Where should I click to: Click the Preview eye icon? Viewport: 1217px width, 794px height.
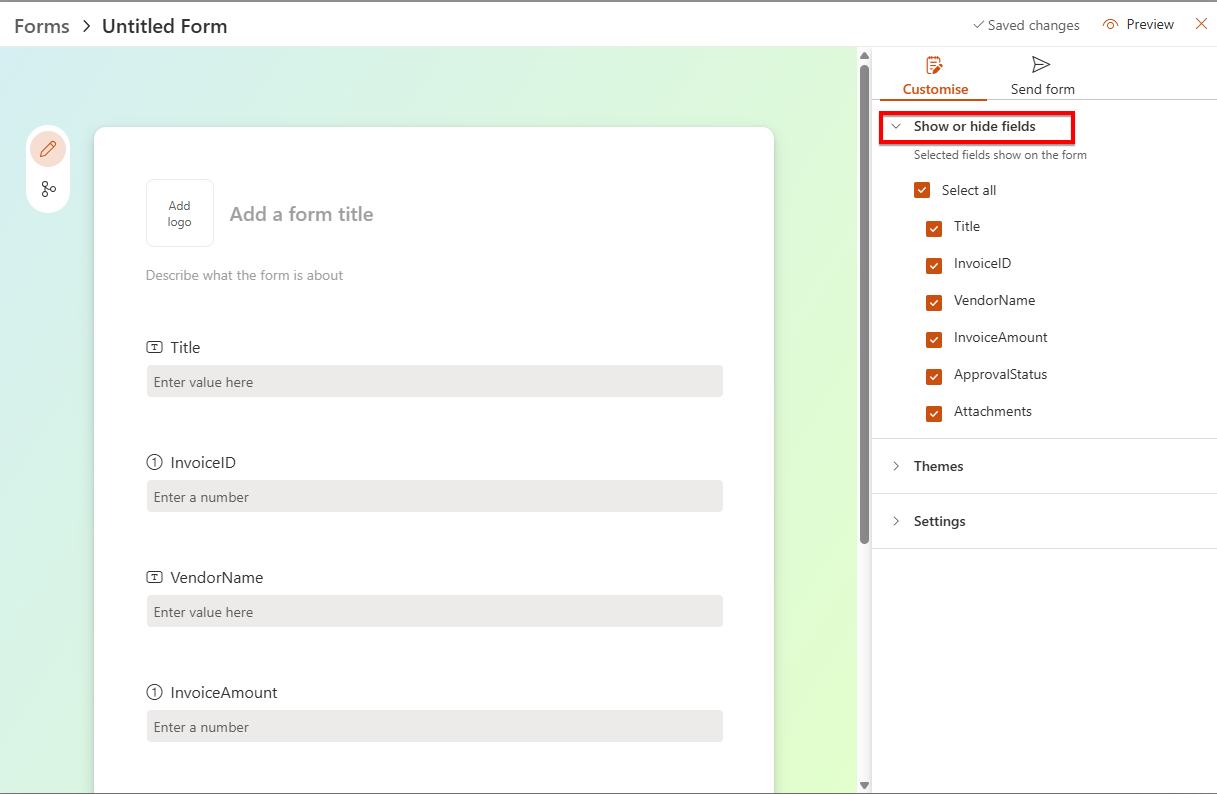click(x=1110, y=25)
